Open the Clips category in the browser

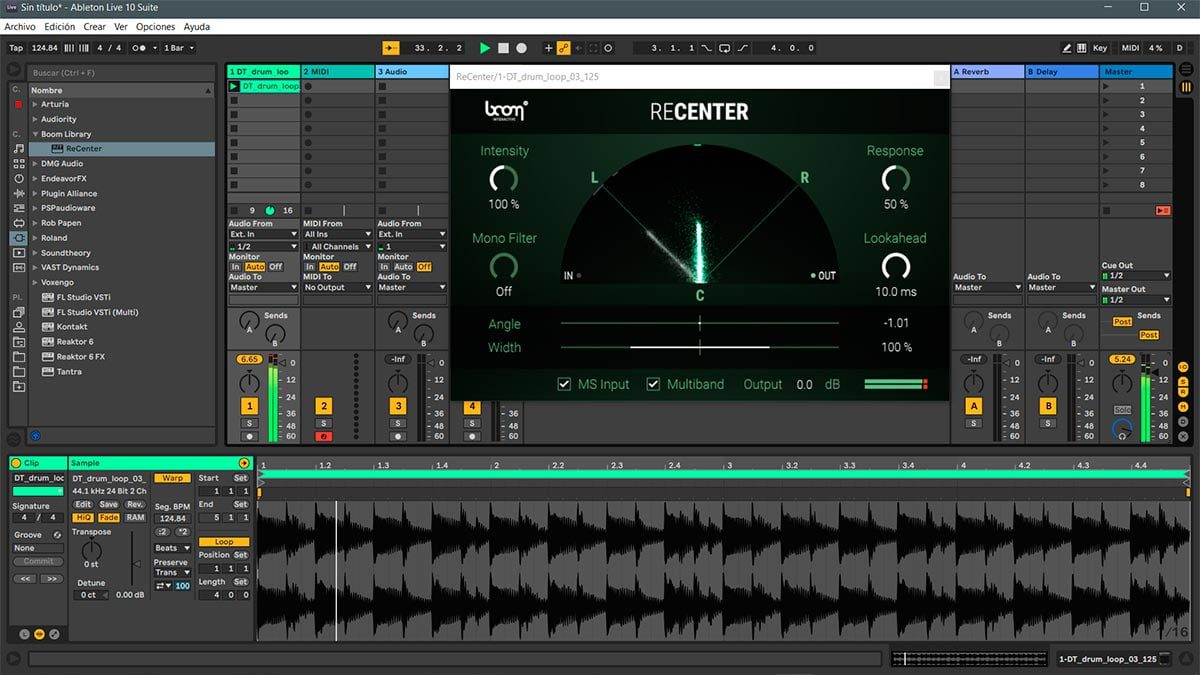18,253
